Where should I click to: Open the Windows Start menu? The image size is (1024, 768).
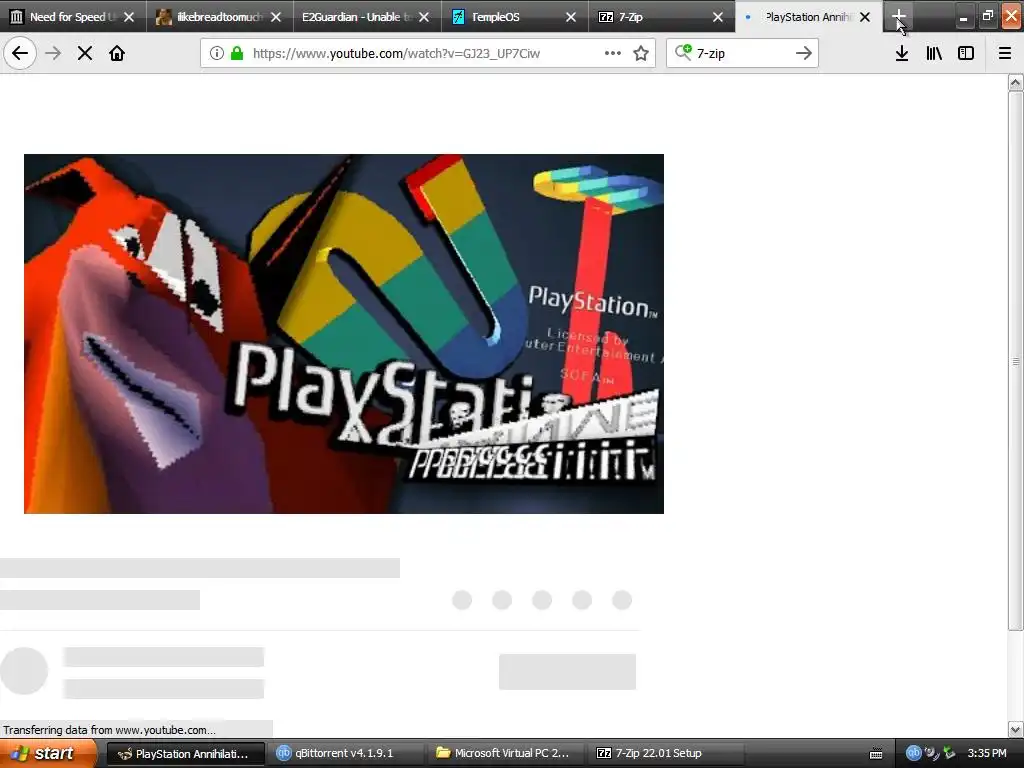coord(47,753)
